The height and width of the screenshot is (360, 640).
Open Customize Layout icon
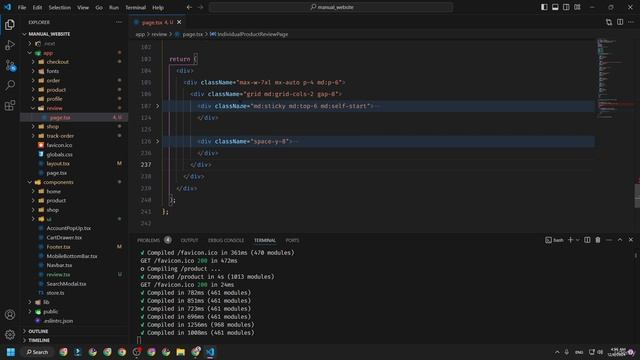(x=577, y=7)
